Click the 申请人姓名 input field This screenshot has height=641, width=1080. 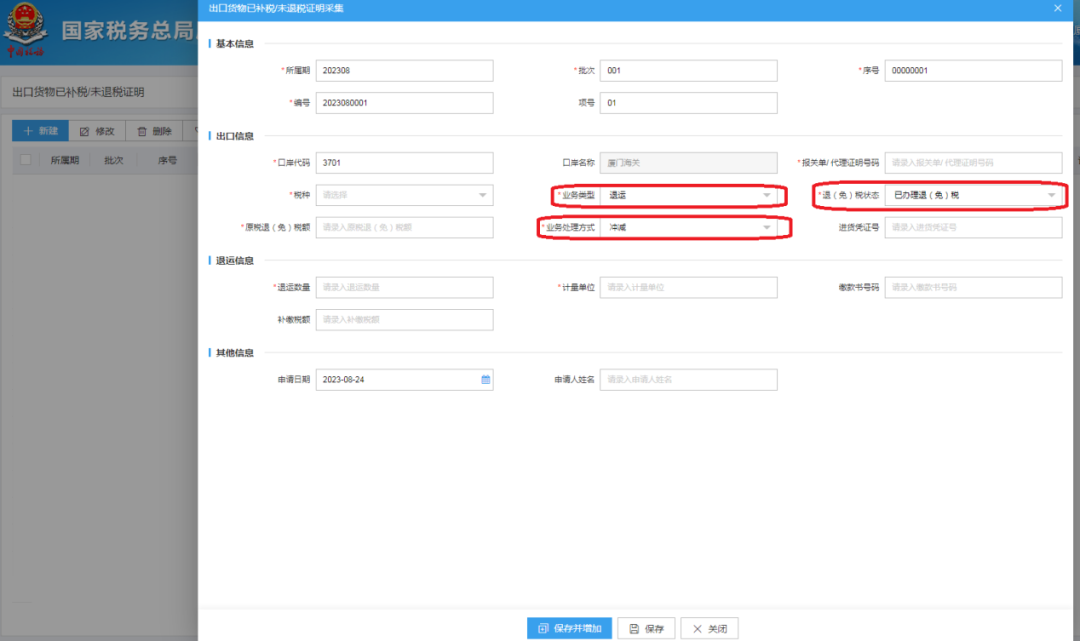(689, 379)
